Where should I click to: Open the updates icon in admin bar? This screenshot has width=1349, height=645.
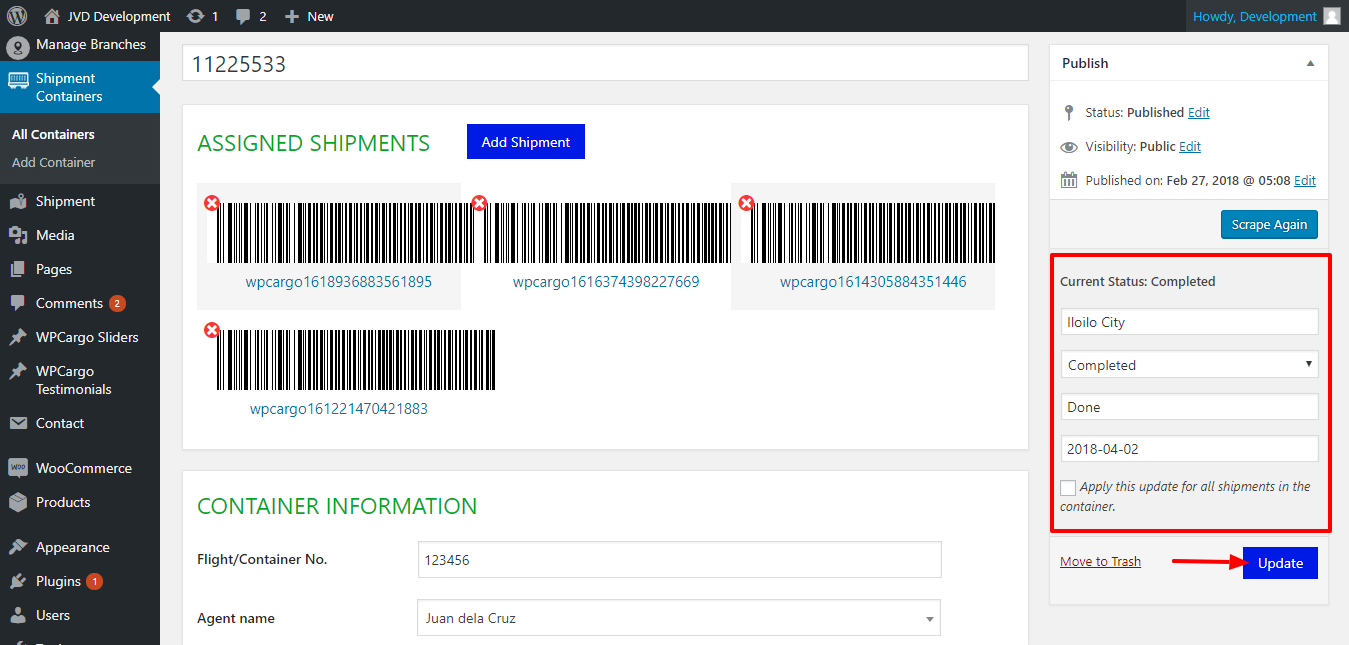pos(196,16)
